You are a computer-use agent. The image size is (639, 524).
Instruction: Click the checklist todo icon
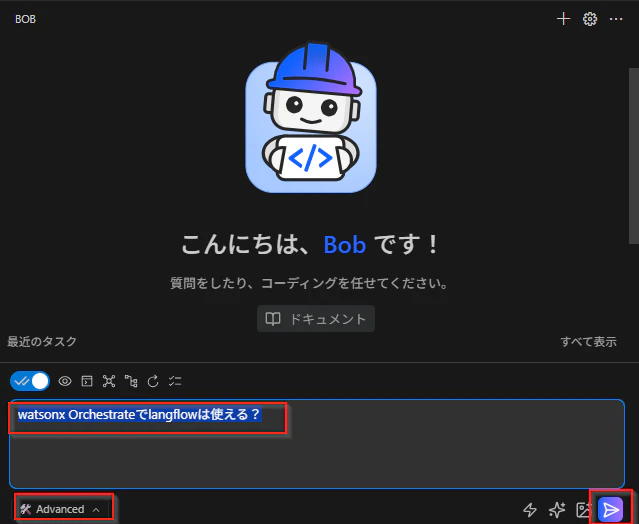click(175, 381)
